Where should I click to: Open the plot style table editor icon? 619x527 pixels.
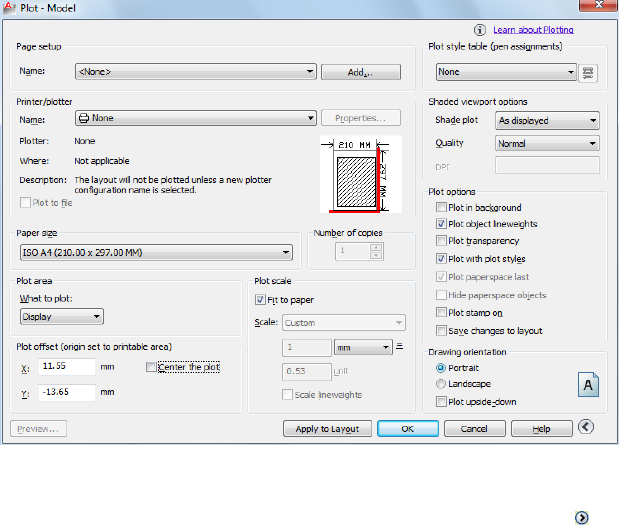pos(588,73)
